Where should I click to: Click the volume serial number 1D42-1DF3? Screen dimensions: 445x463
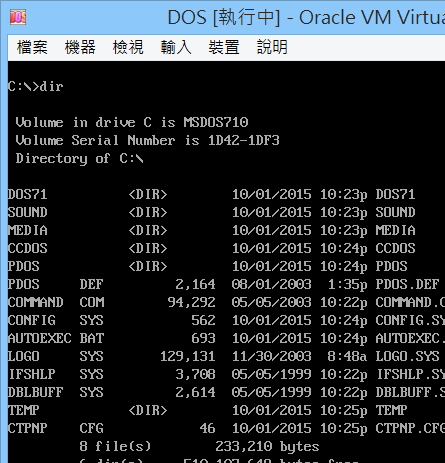(x=244, y=140)
